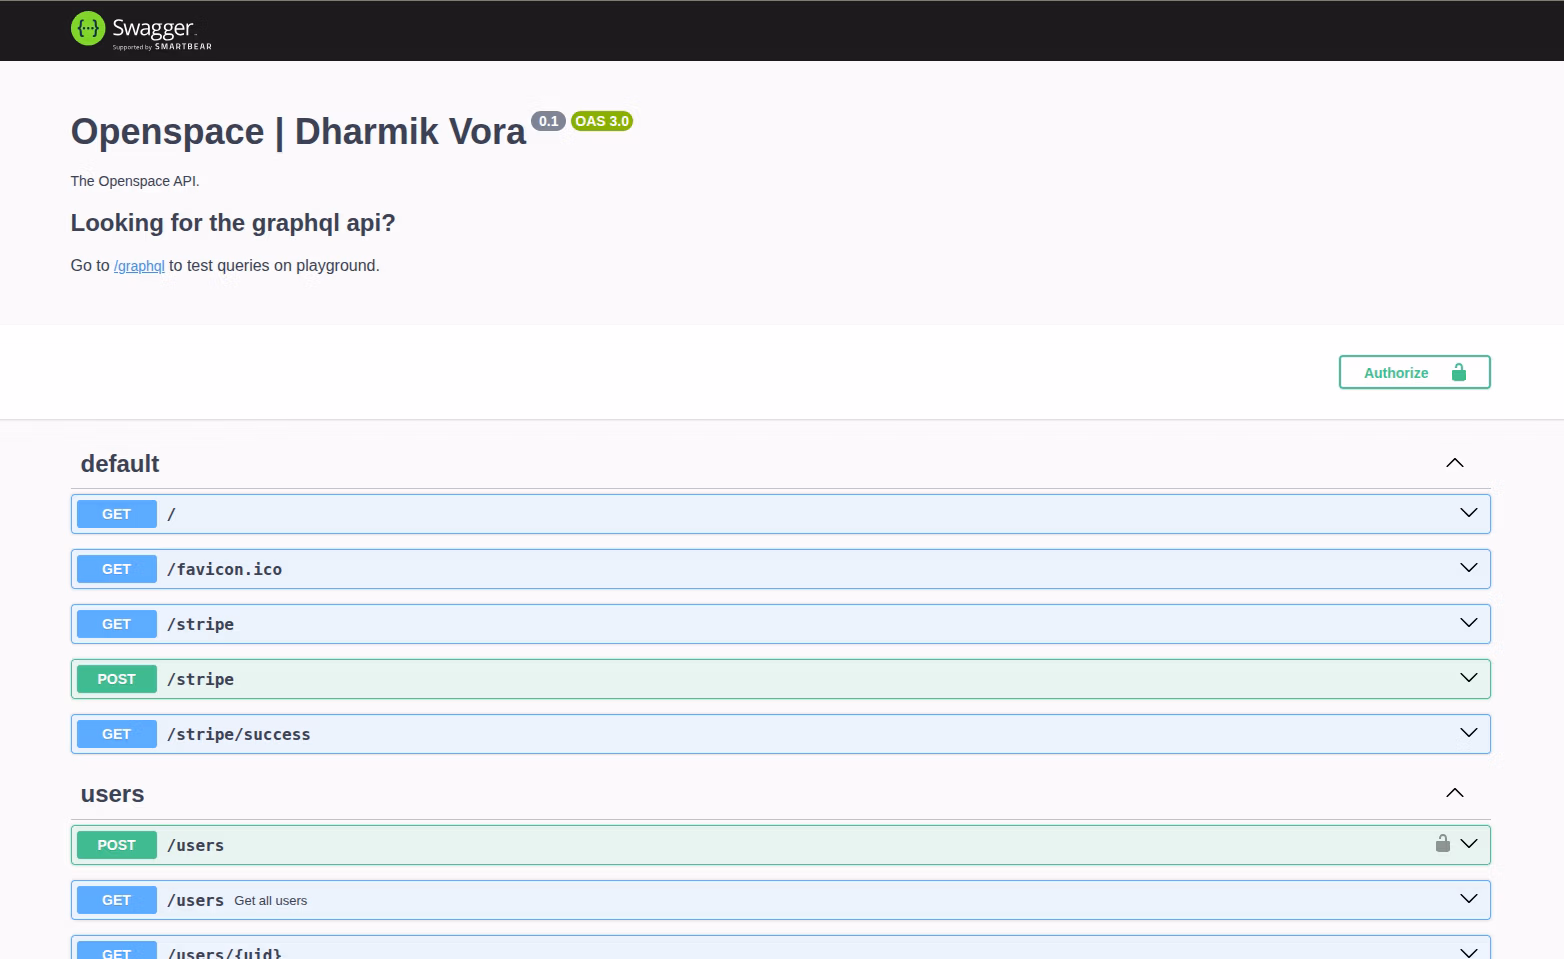Click the /stripe/success endpoint path

tap(239, 734)
